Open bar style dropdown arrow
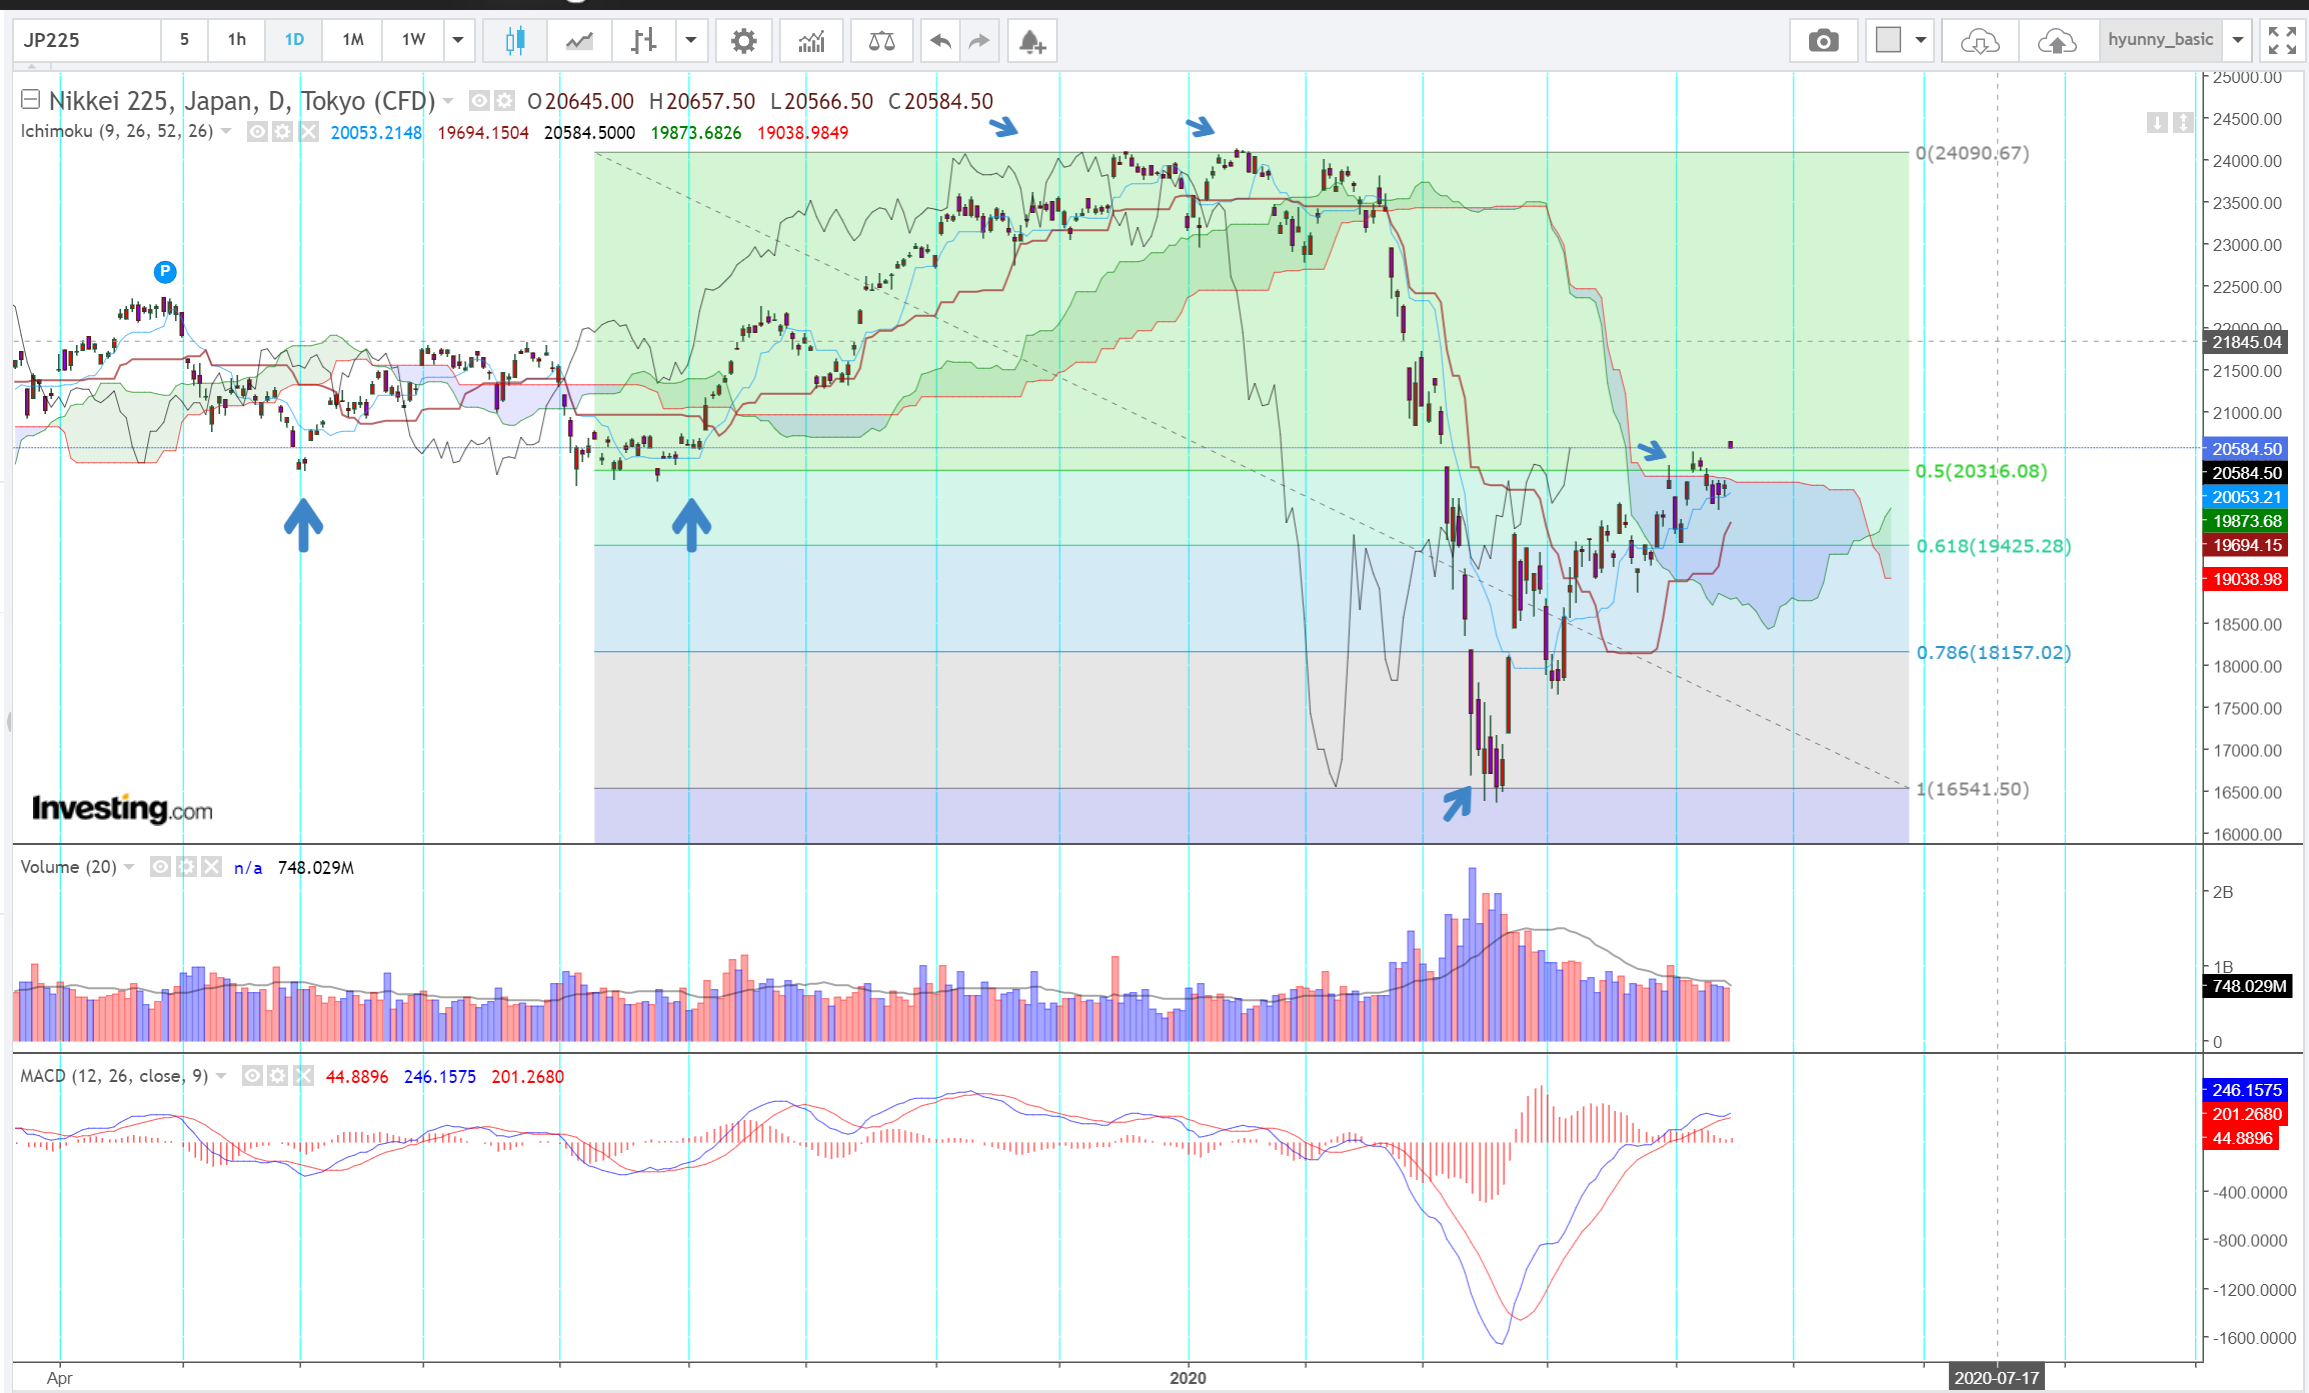 (690, 41)
